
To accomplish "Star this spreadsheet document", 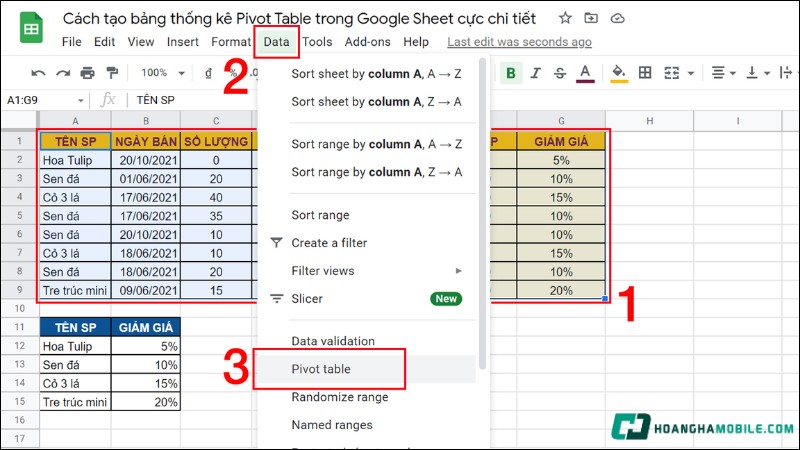I will [x=565, y=18].
